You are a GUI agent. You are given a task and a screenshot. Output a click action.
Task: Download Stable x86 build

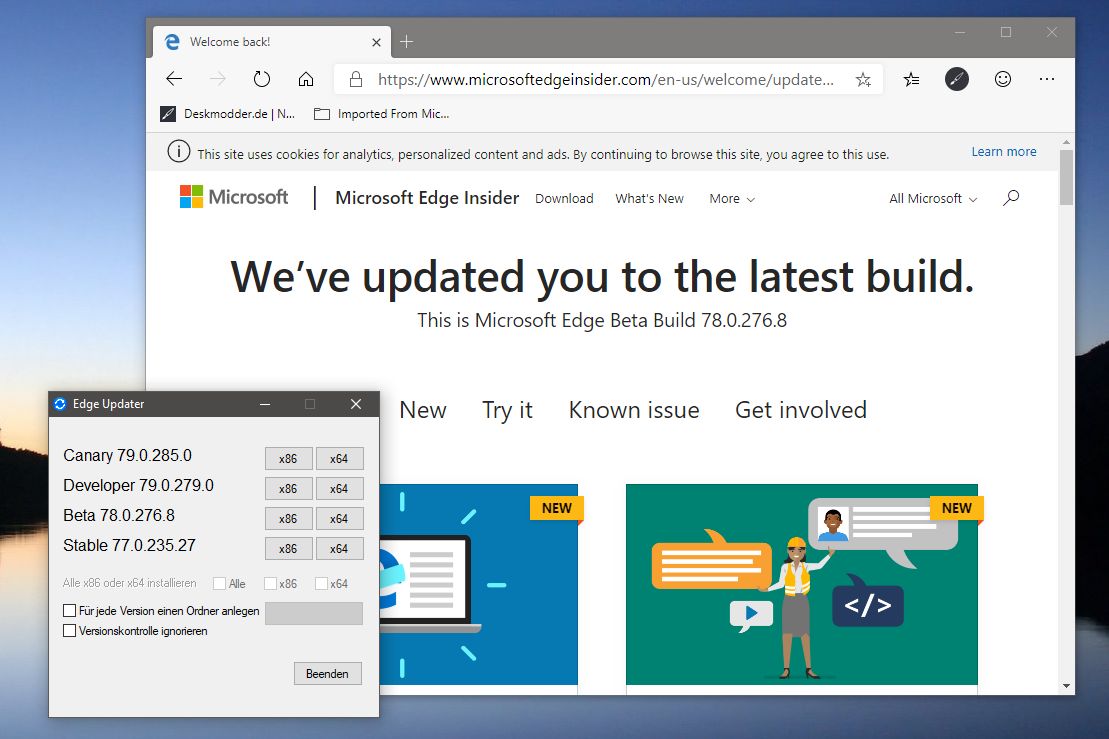[x=288, y=549]
